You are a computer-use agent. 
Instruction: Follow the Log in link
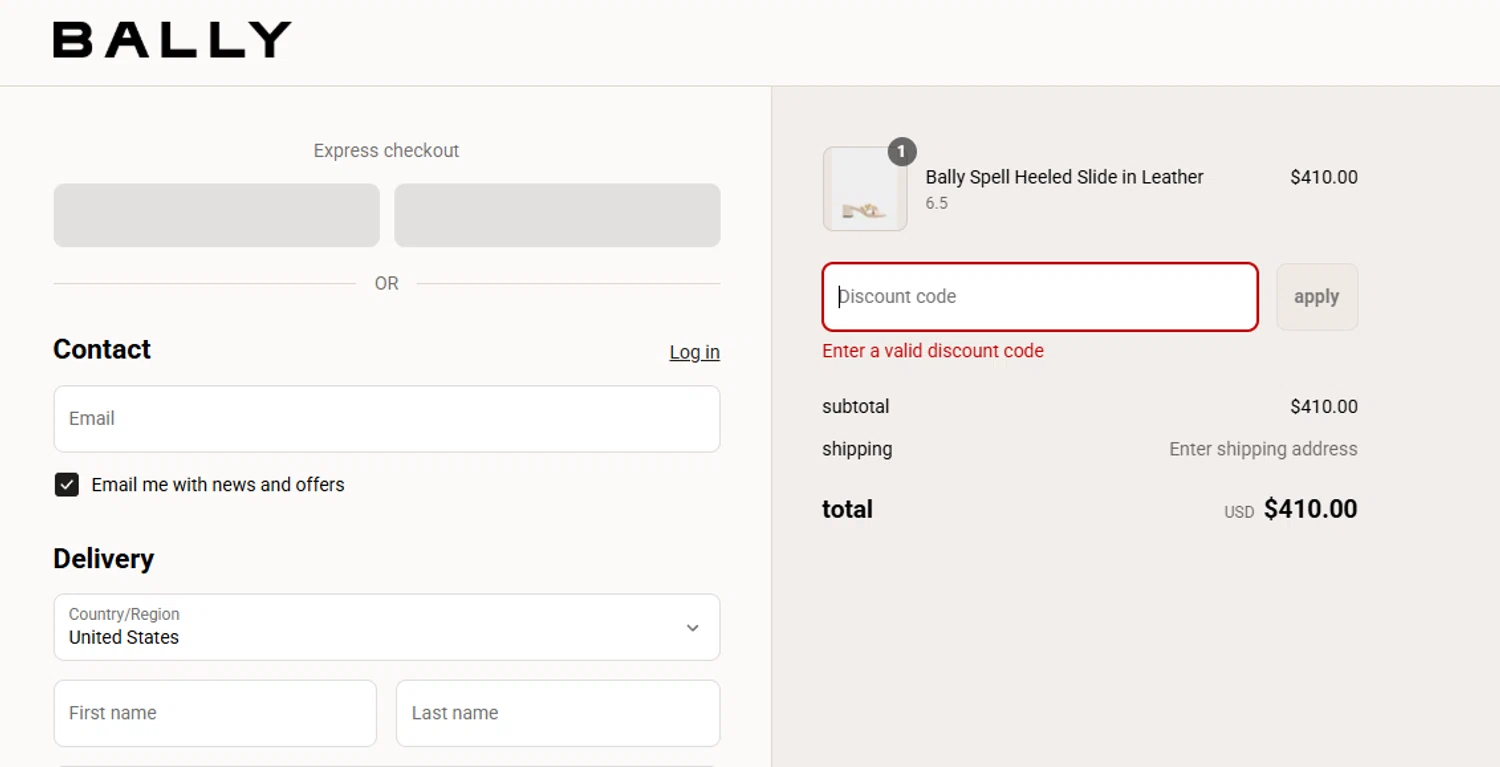pos(694,352)
